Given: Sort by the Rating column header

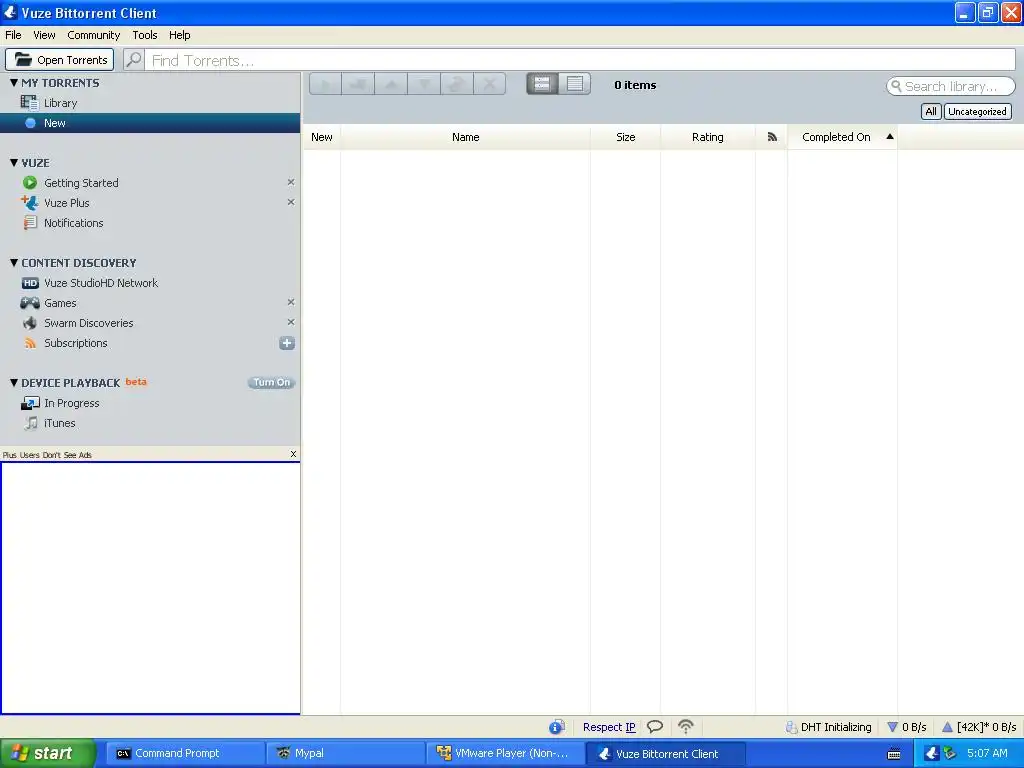Looking at the screenshot, I should point(708,137).
